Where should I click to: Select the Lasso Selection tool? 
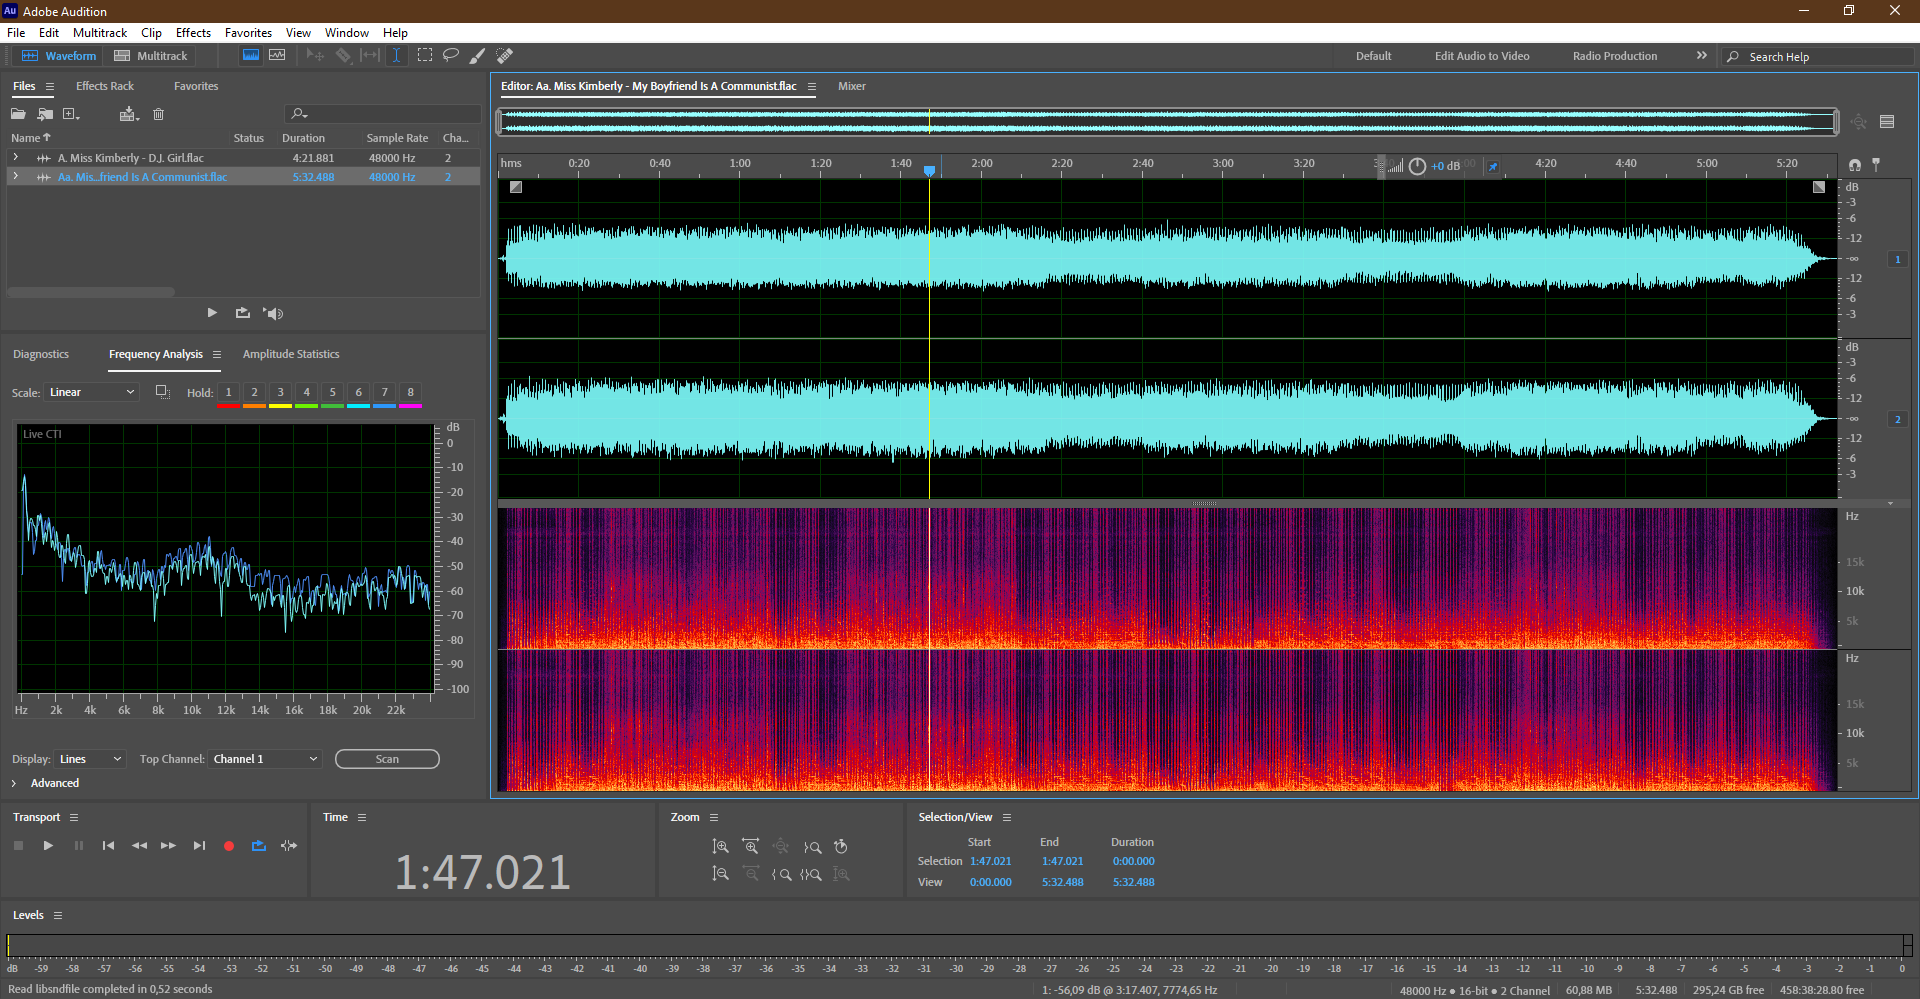[451, 56]
